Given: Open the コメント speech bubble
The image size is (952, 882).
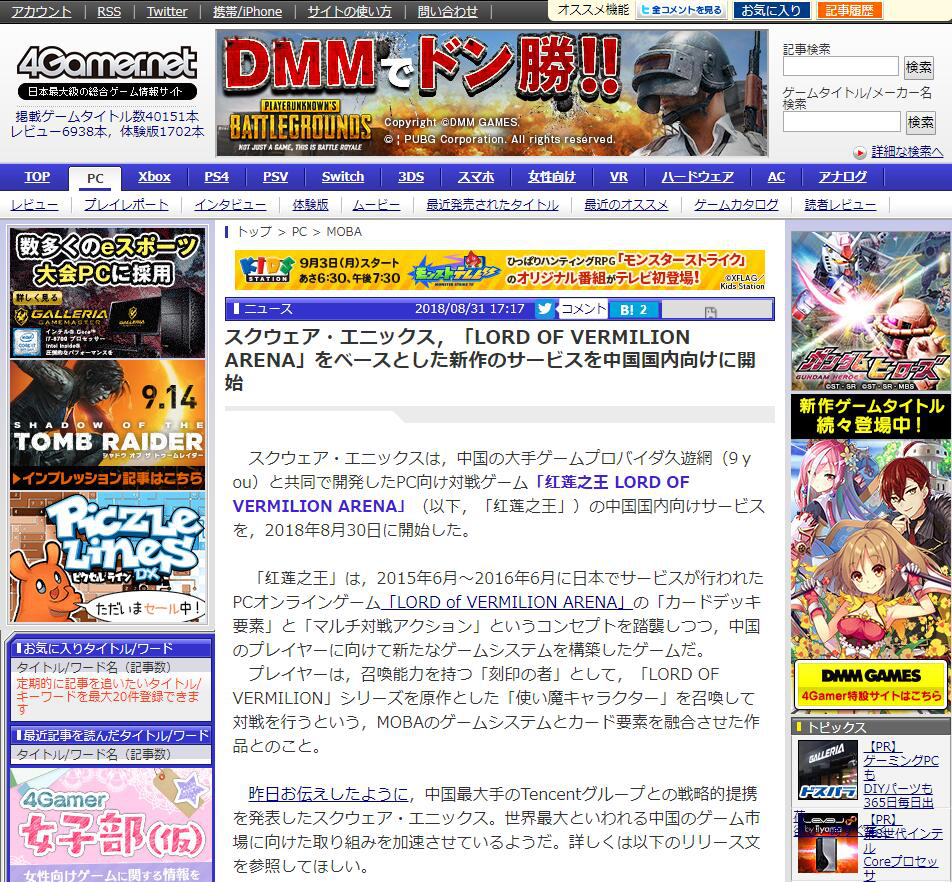Looking at the screenshot, I should (584, 309).
